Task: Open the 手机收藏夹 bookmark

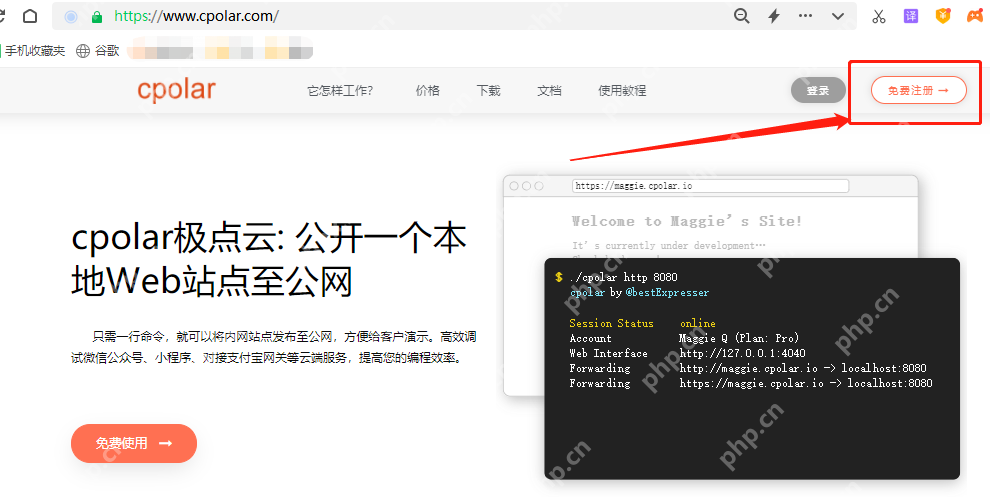Action: (33, 51)
